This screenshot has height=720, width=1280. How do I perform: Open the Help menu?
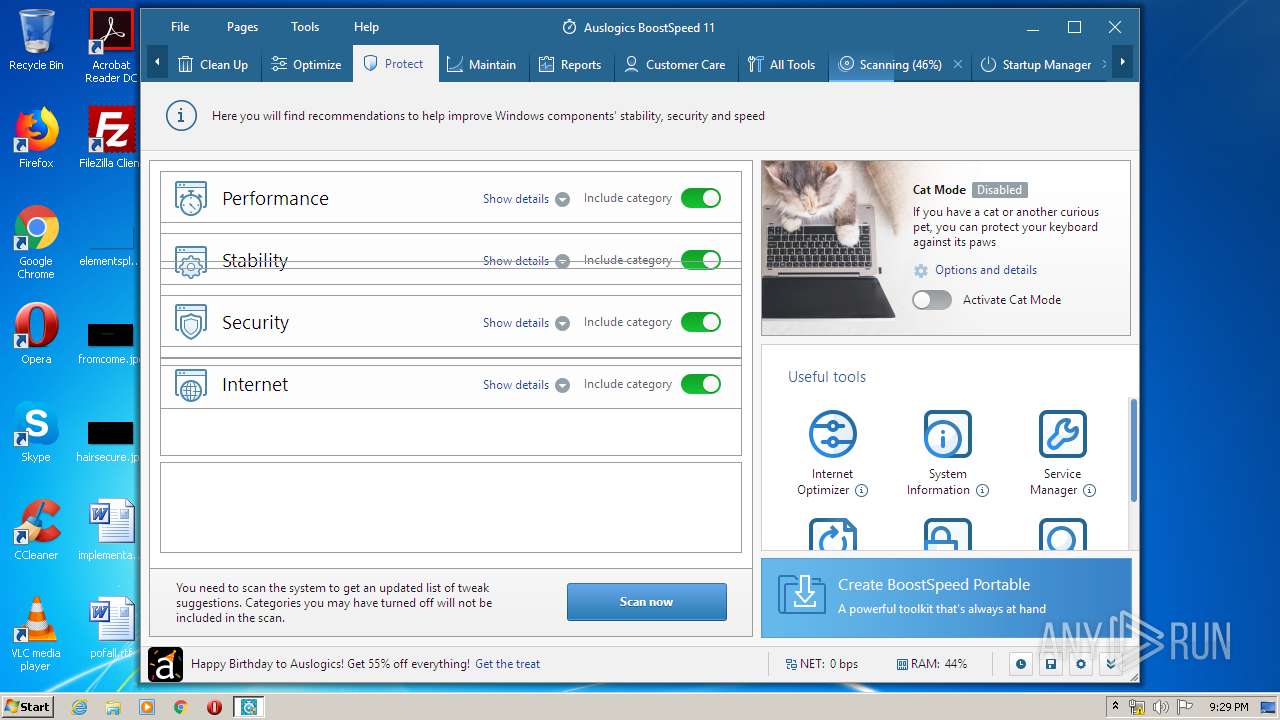pos(366,27)
